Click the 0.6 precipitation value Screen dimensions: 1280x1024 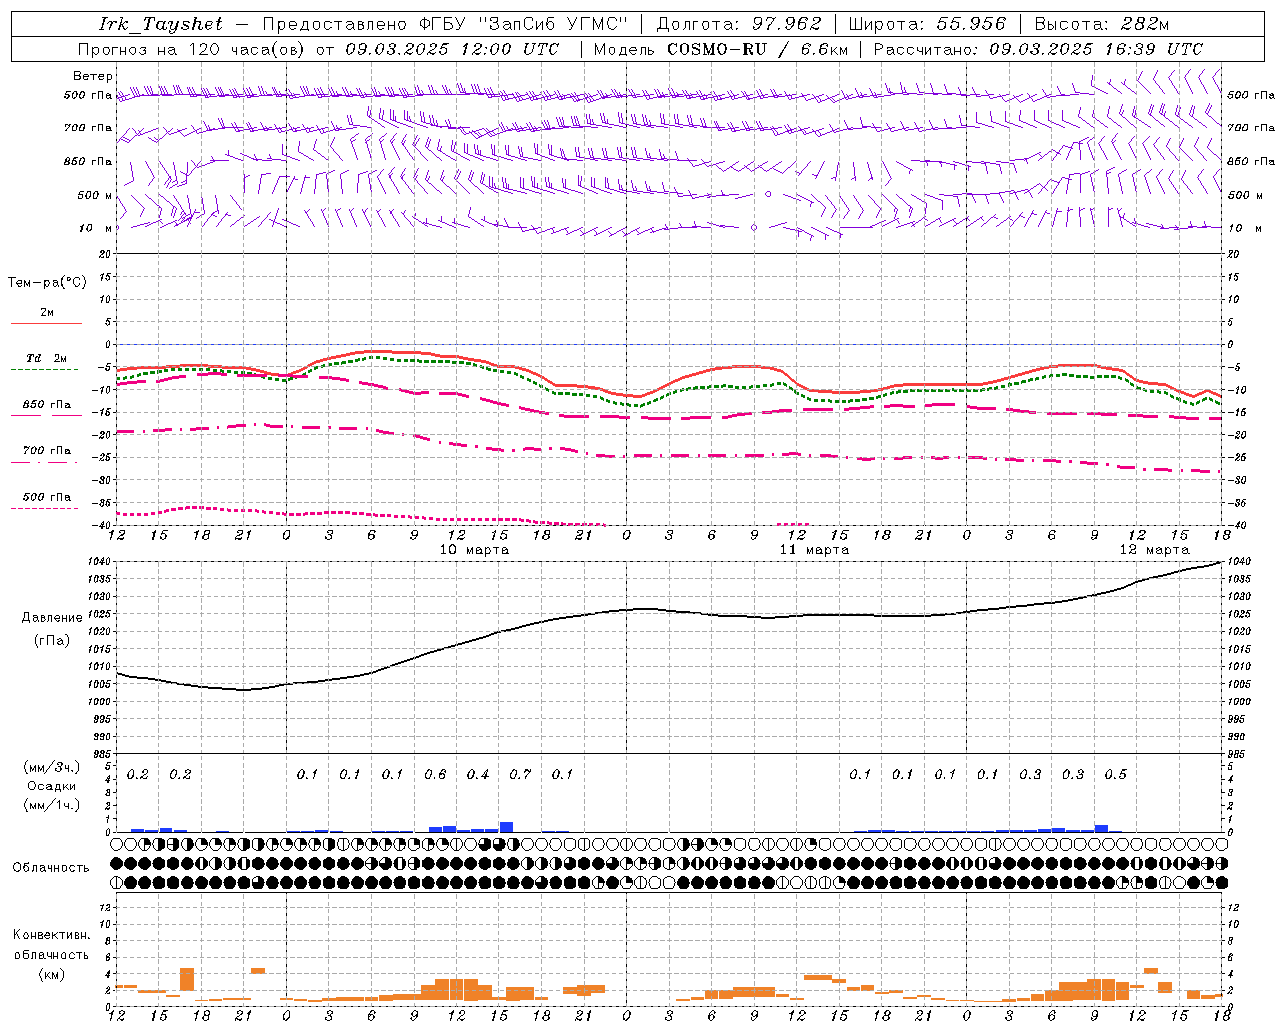click(435, 774)
